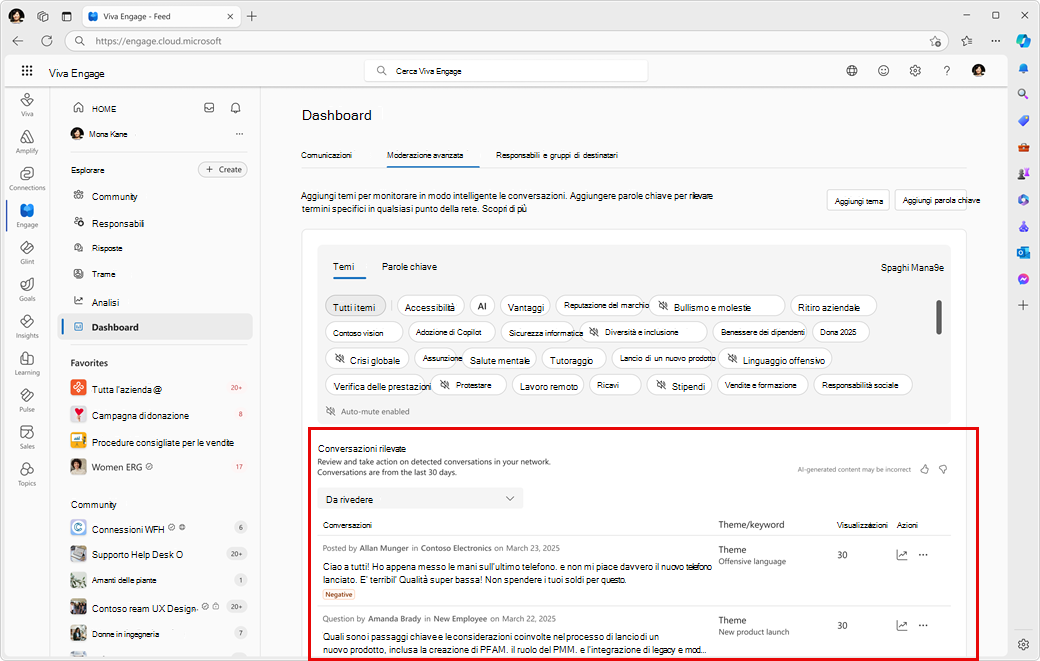The width and height of the screenshot is (1040, 661).
Task: Open Sales in the app rail
Action: coord(27,438)
